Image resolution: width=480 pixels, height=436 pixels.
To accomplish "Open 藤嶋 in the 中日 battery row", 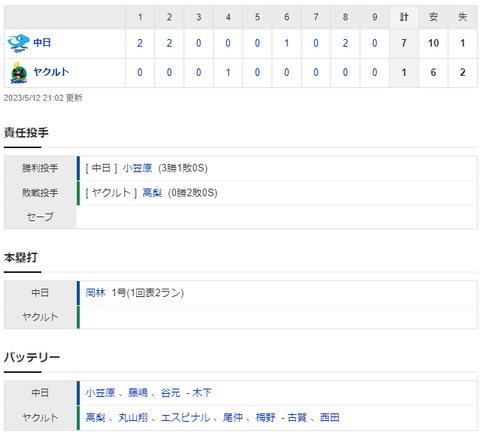I will [138, 393].
